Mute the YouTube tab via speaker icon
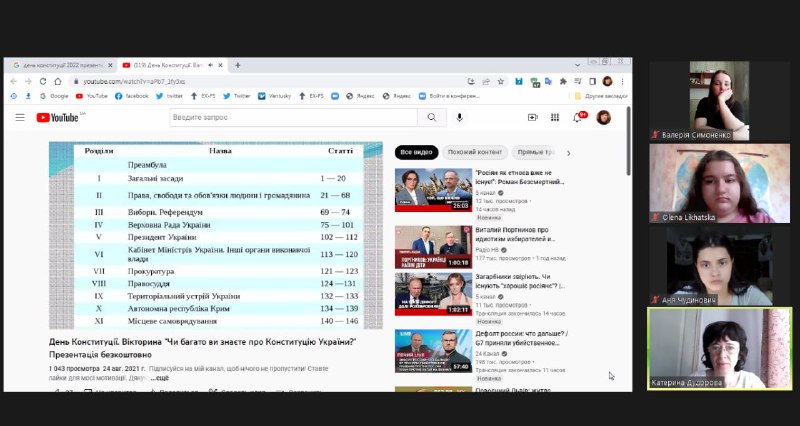800x426 pixels. (210, 65)
